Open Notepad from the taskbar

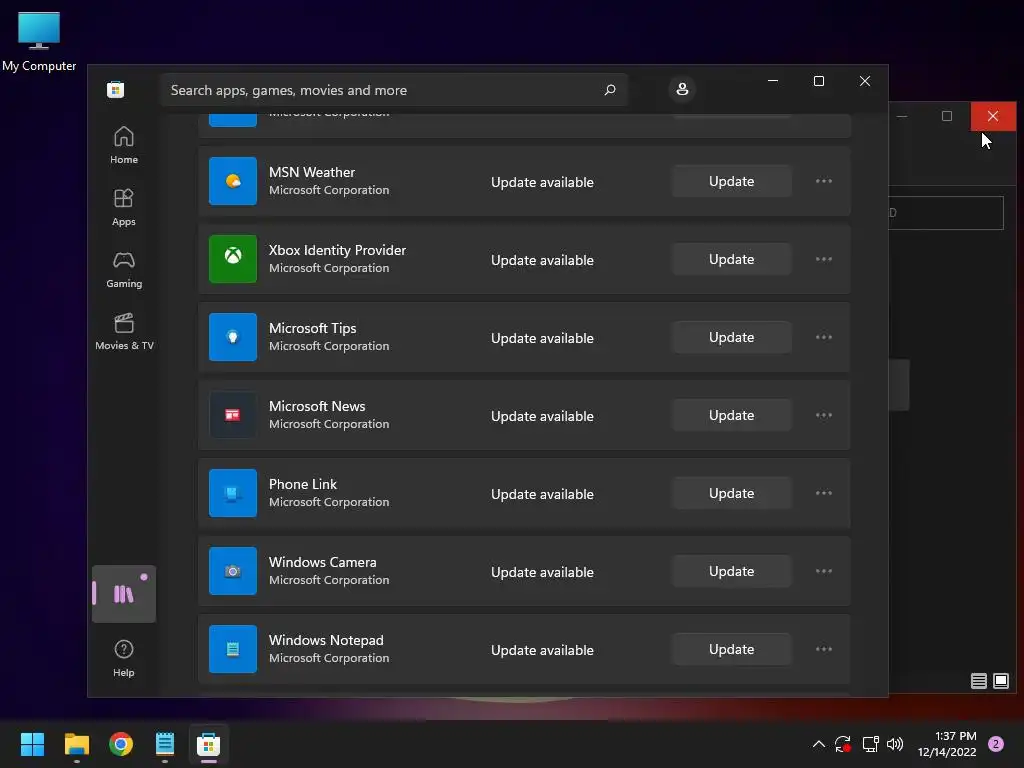pyautogui.click(x=165, y=744)
